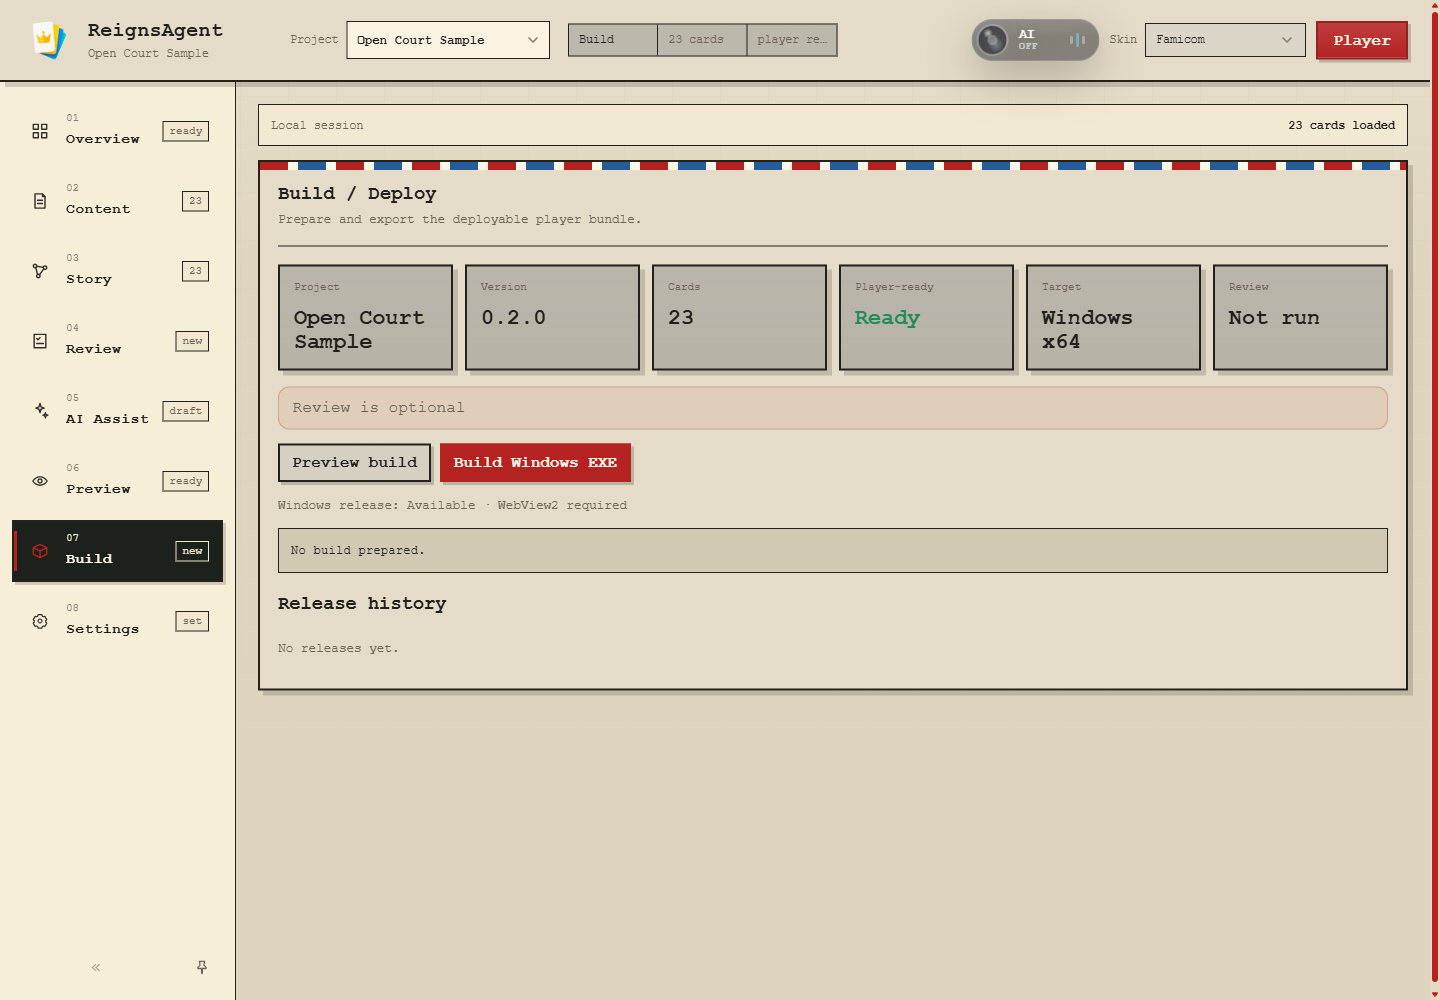Click the set badge beside Settings
The image size is (1440, 1000).
(x=192, y=621)
